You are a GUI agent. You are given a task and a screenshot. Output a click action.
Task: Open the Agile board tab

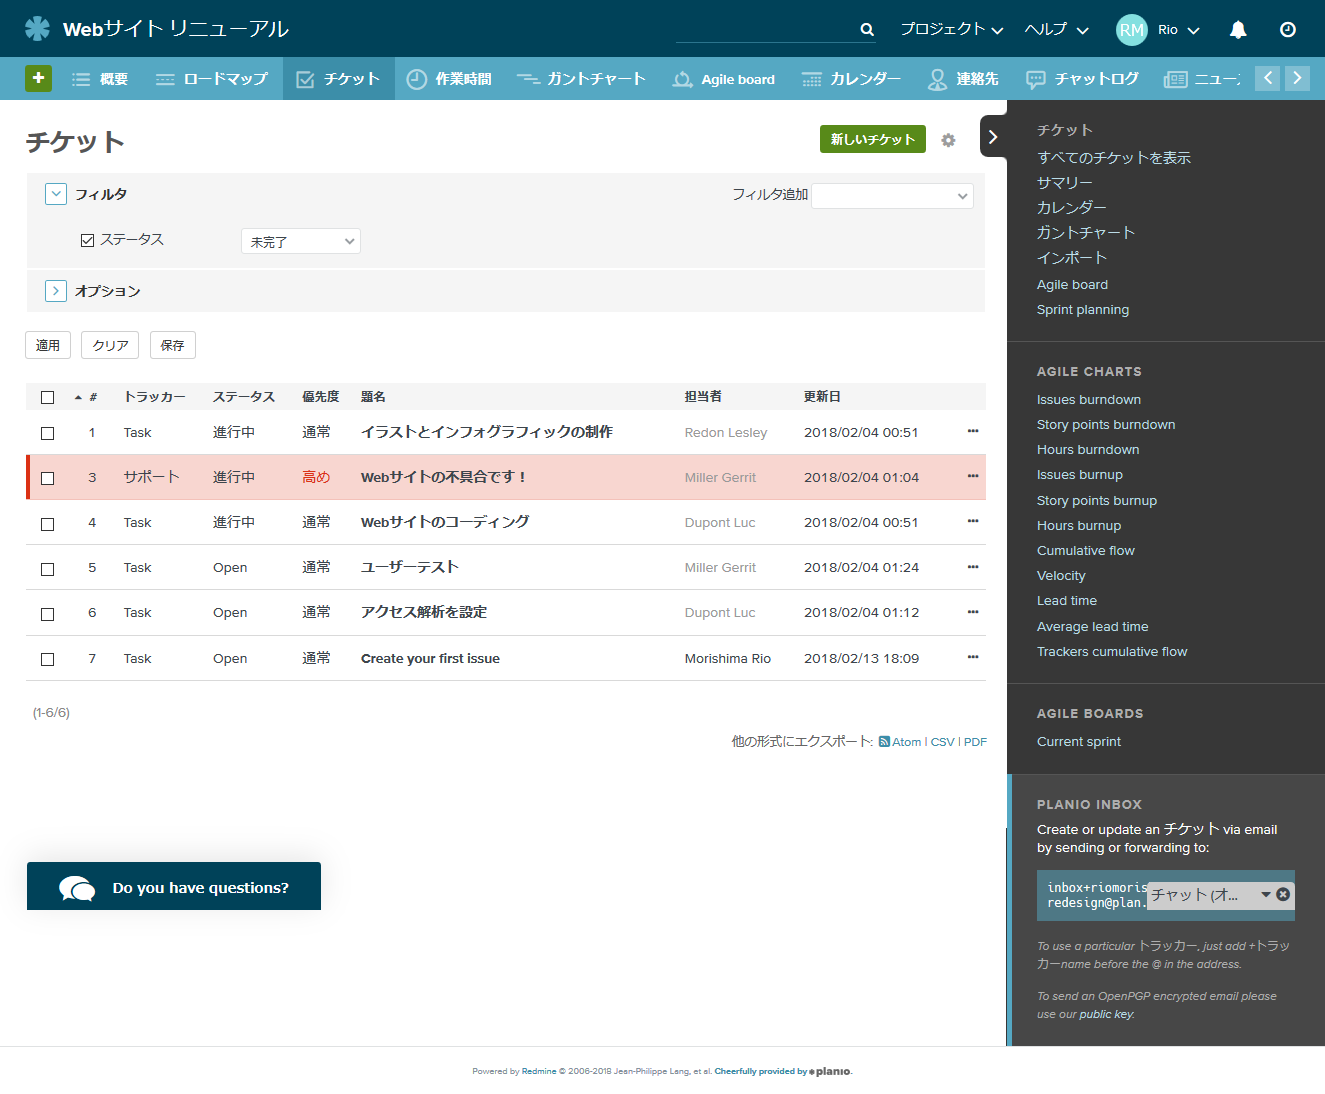point(724,79)
